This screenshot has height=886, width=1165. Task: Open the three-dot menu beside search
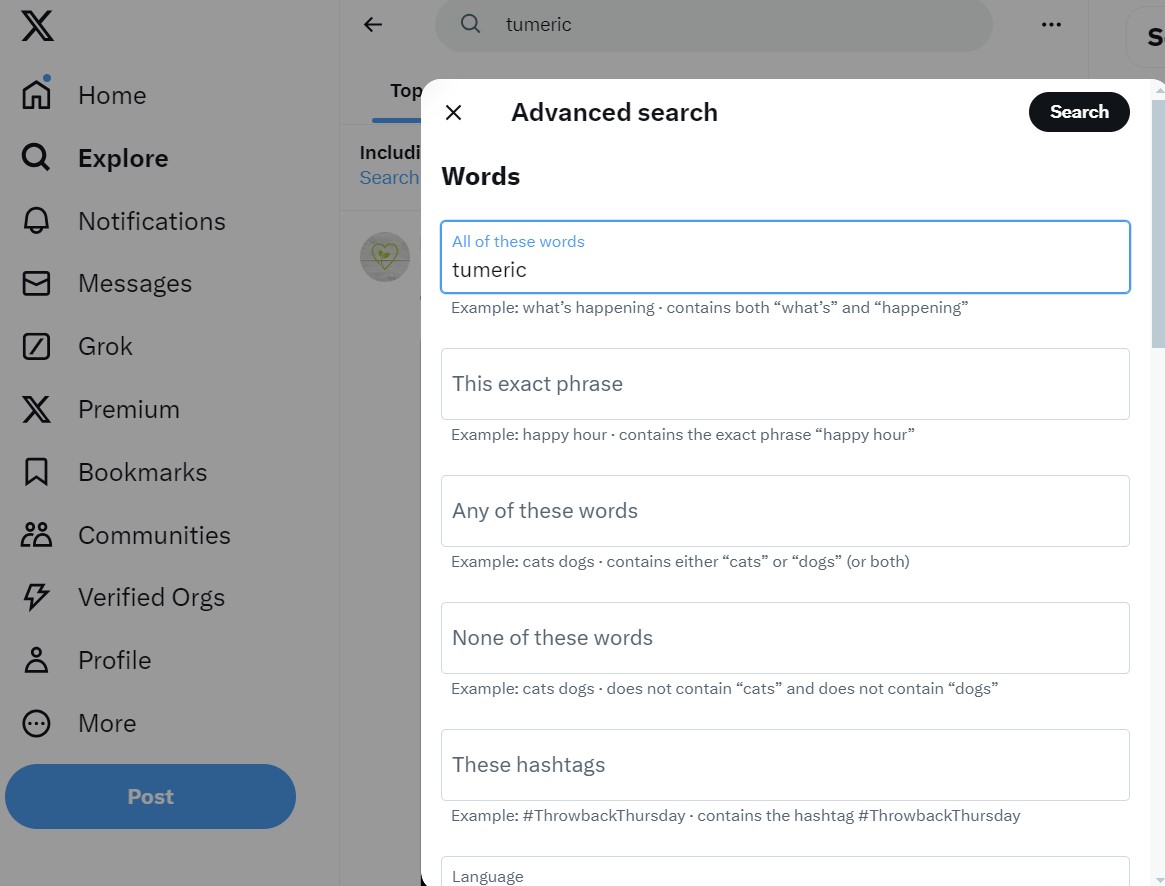[x=1050, y=24]
